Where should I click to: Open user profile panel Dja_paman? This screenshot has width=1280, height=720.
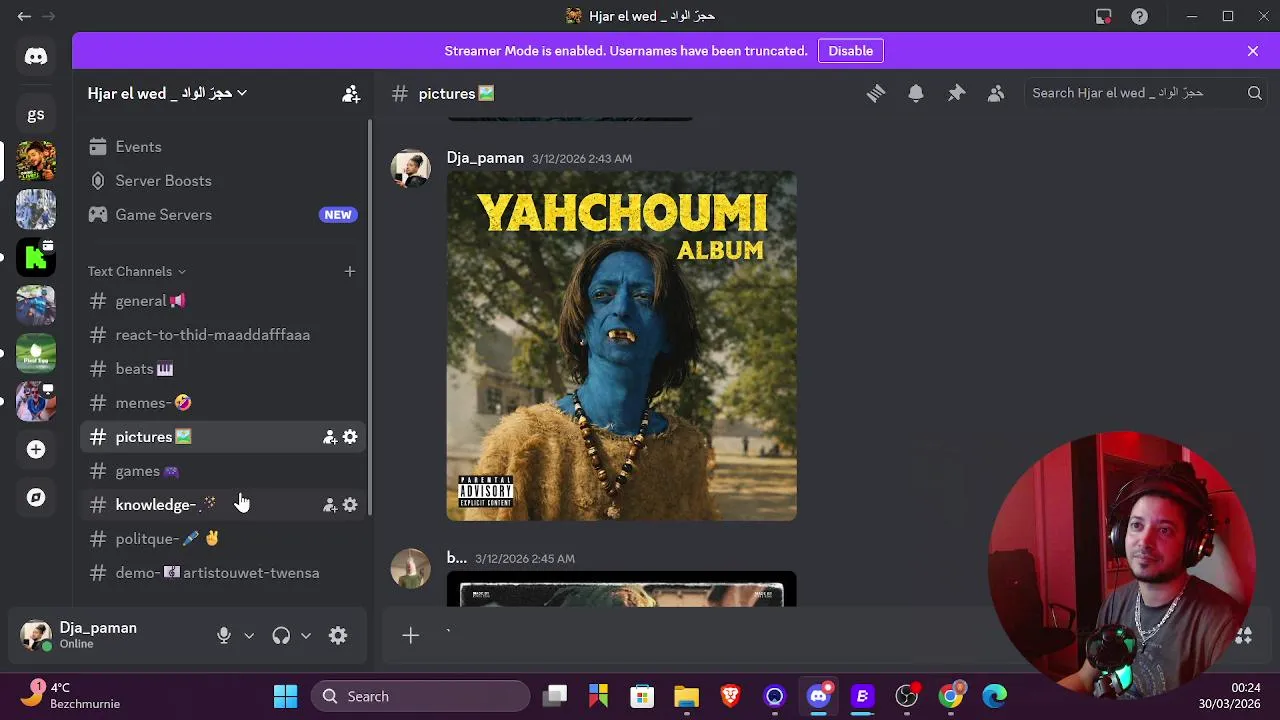click(x=110, y=636)
